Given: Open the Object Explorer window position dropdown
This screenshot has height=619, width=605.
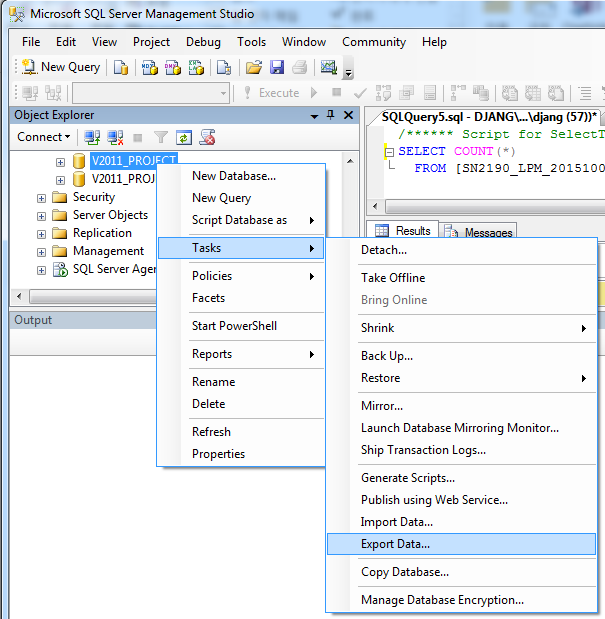Looking at the screenshot, I should 315,116.
